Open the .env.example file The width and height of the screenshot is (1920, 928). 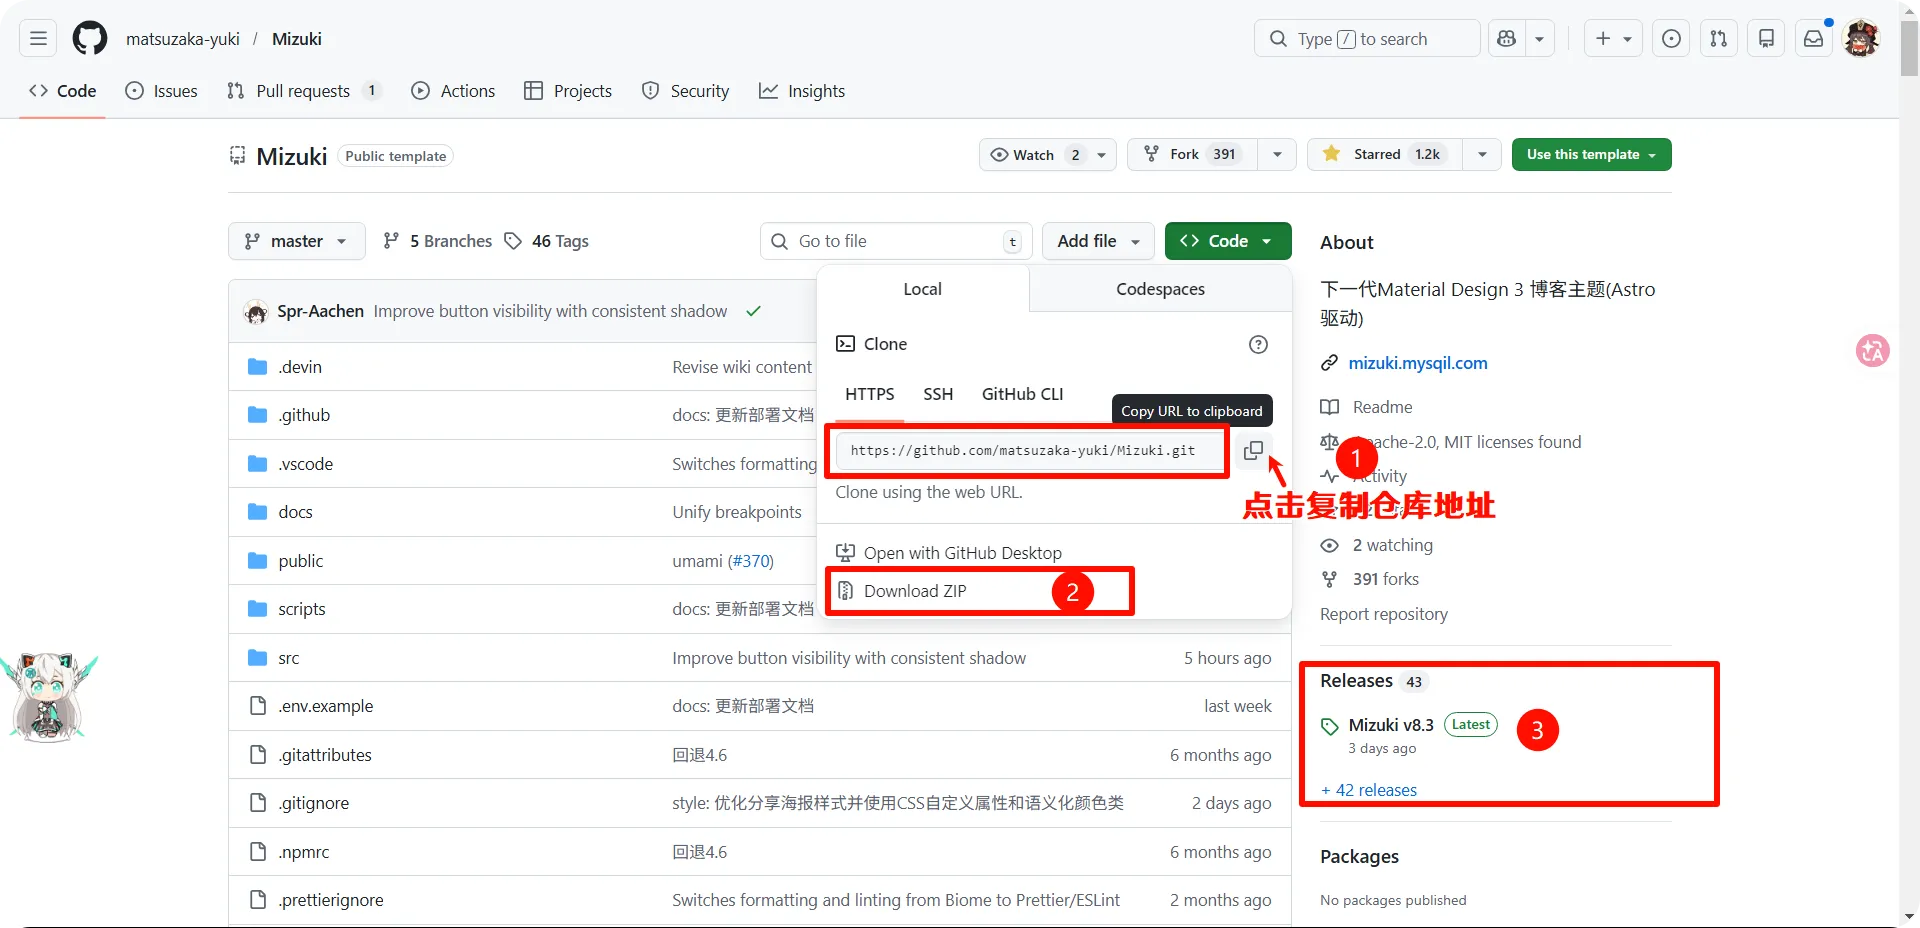(326, 706)
